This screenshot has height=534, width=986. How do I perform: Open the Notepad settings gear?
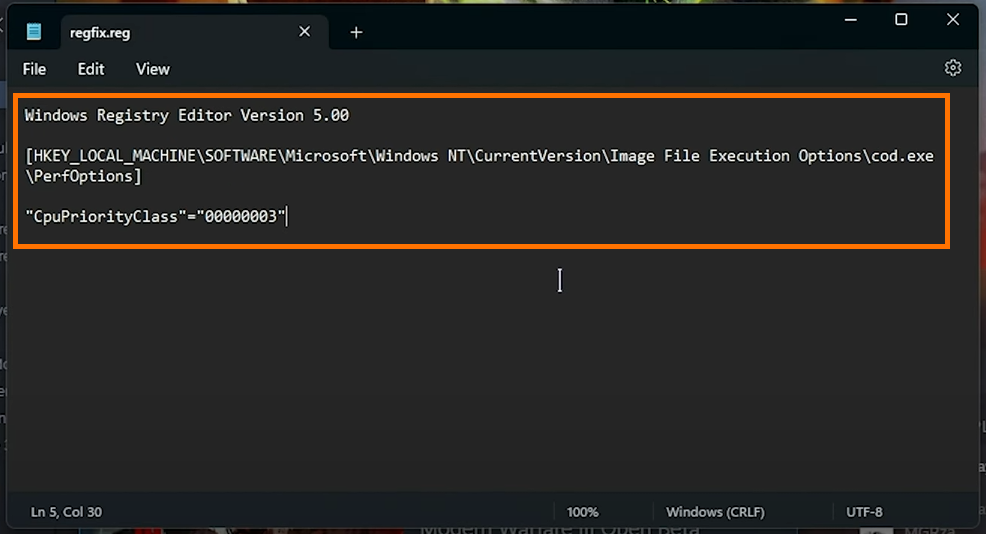click(x=953, y=68)
